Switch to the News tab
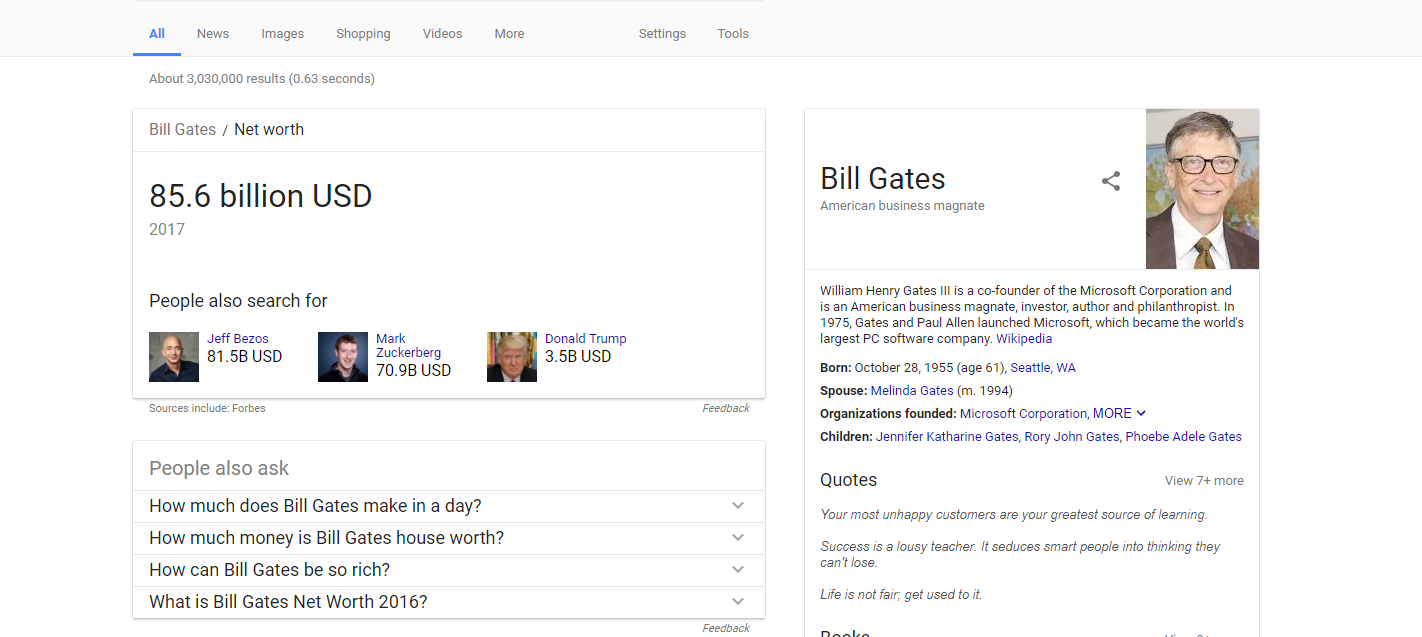1422x637 pixels. [x=213, y=34]
